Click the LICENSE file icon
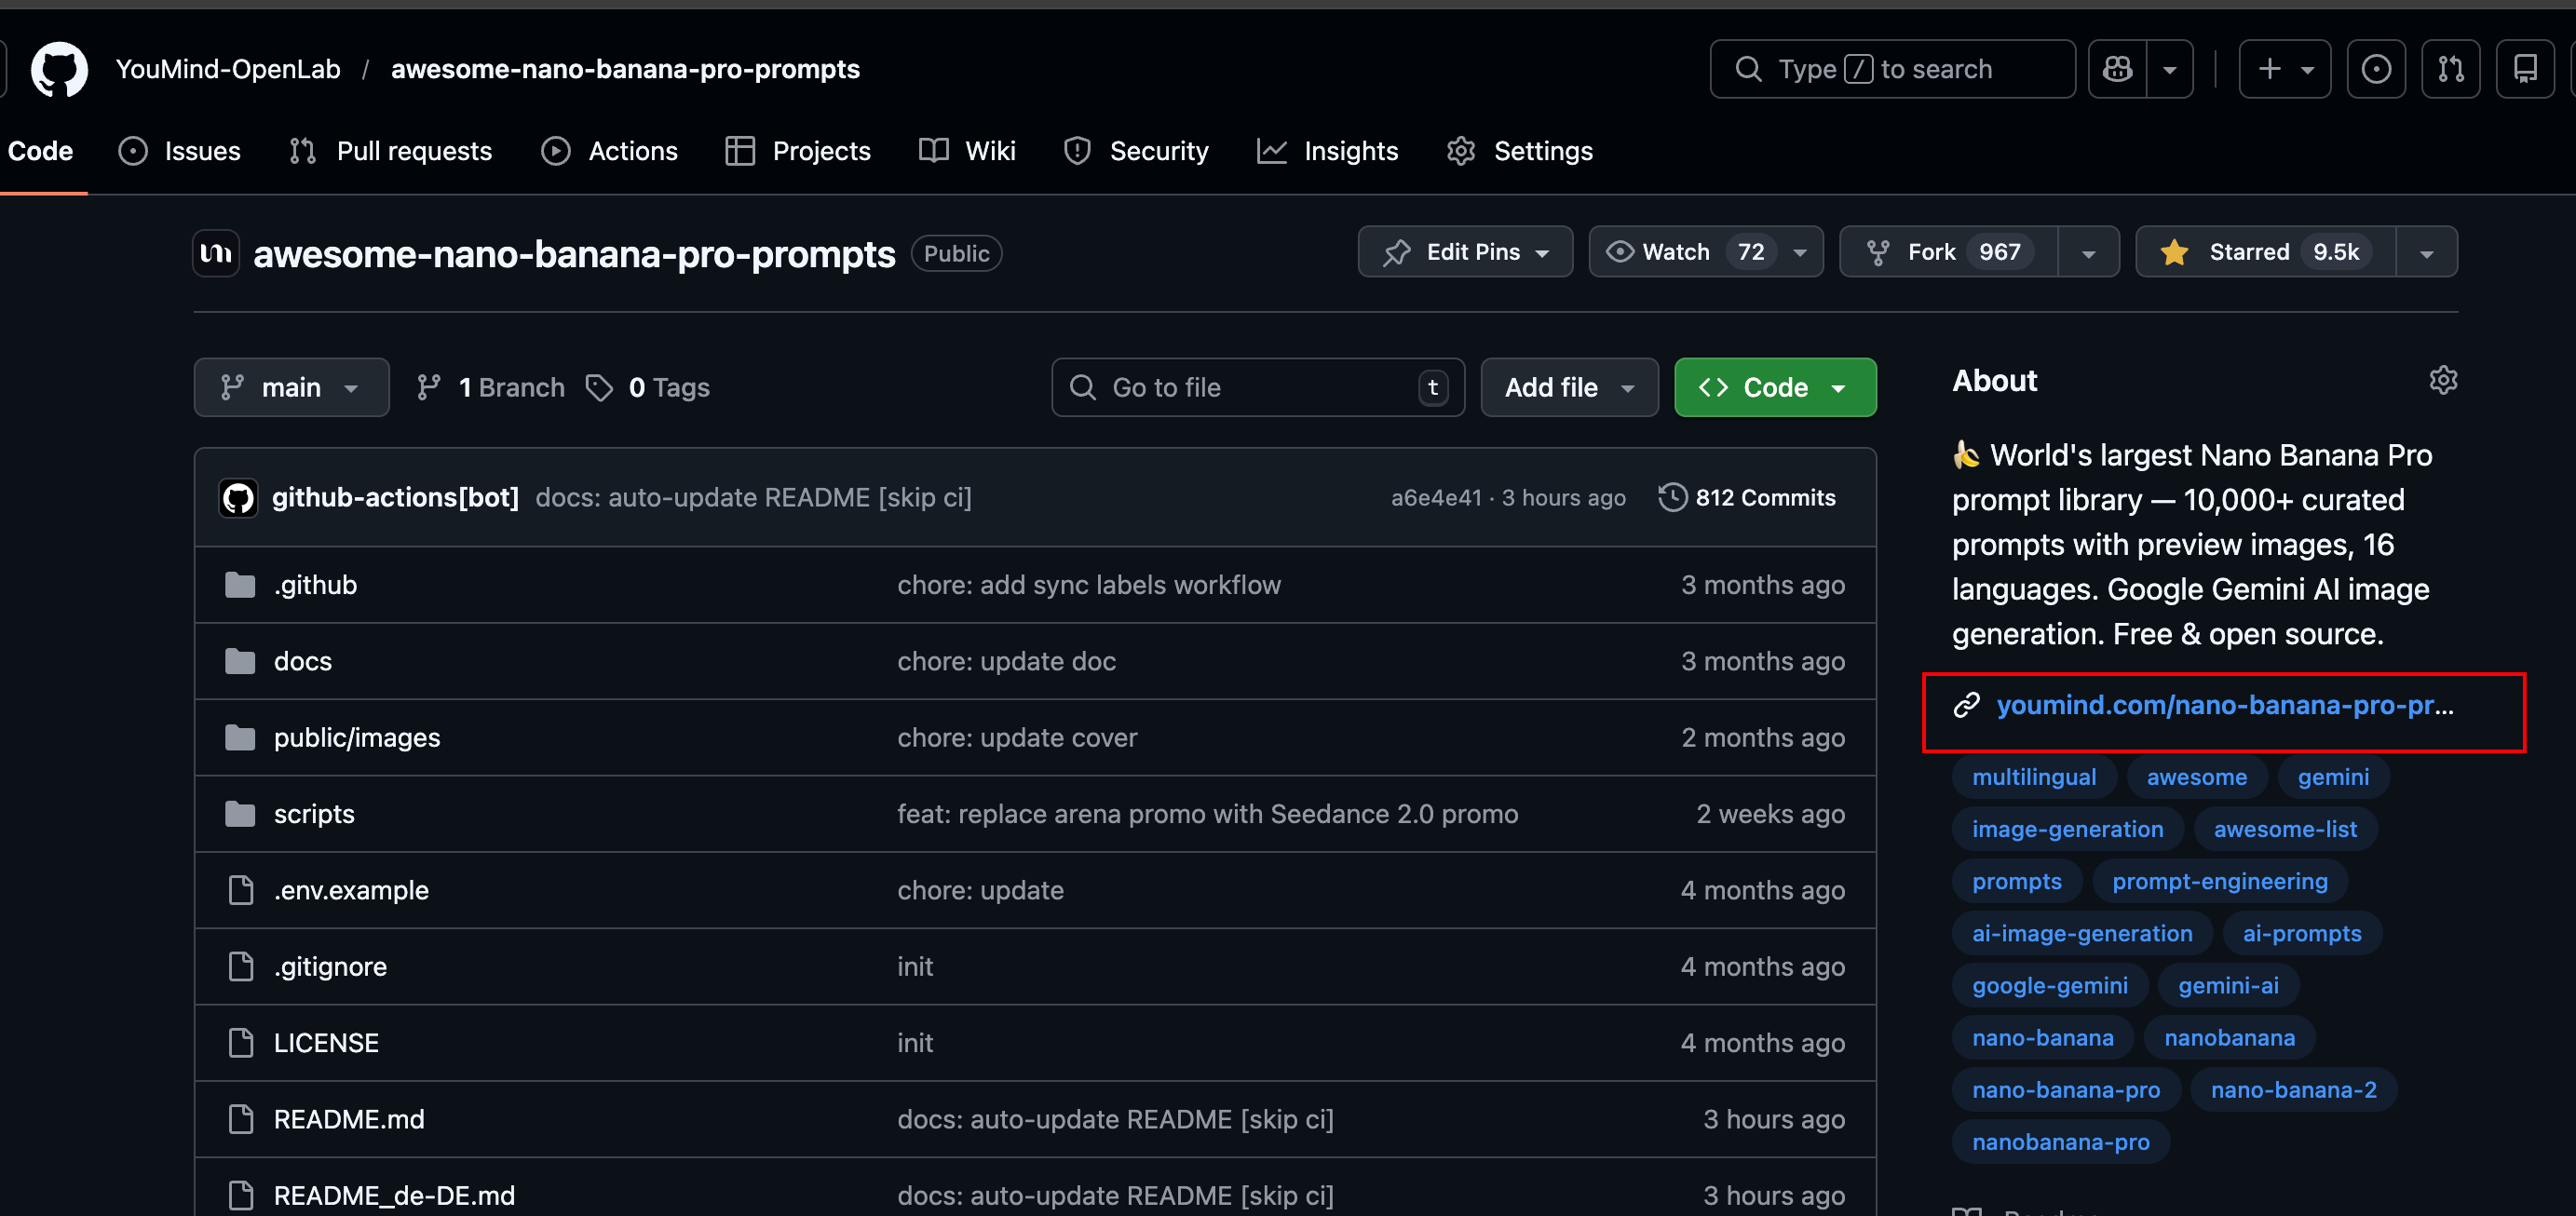 (241, 1043)
